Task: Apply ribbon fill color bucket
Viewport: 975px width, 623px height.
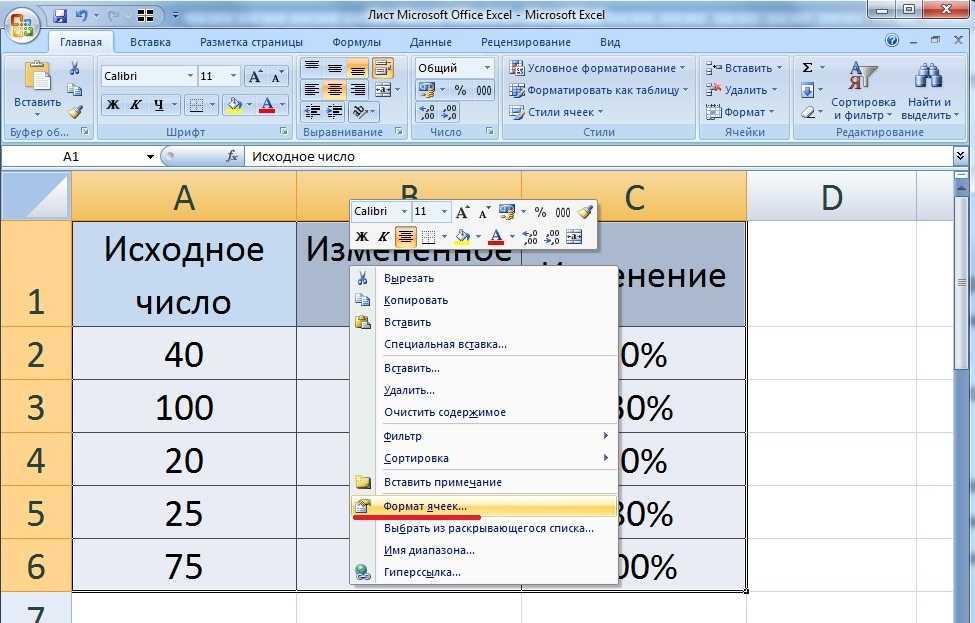Action: click(x=234, y=104)
